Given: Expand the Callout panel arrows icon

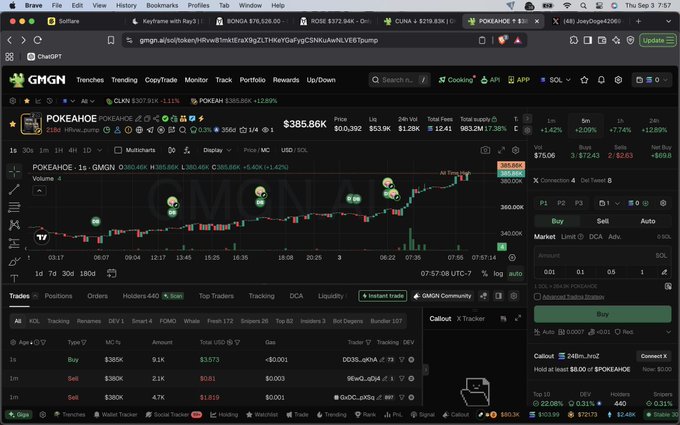Looking at the screenshot, I should coord(518,318).
